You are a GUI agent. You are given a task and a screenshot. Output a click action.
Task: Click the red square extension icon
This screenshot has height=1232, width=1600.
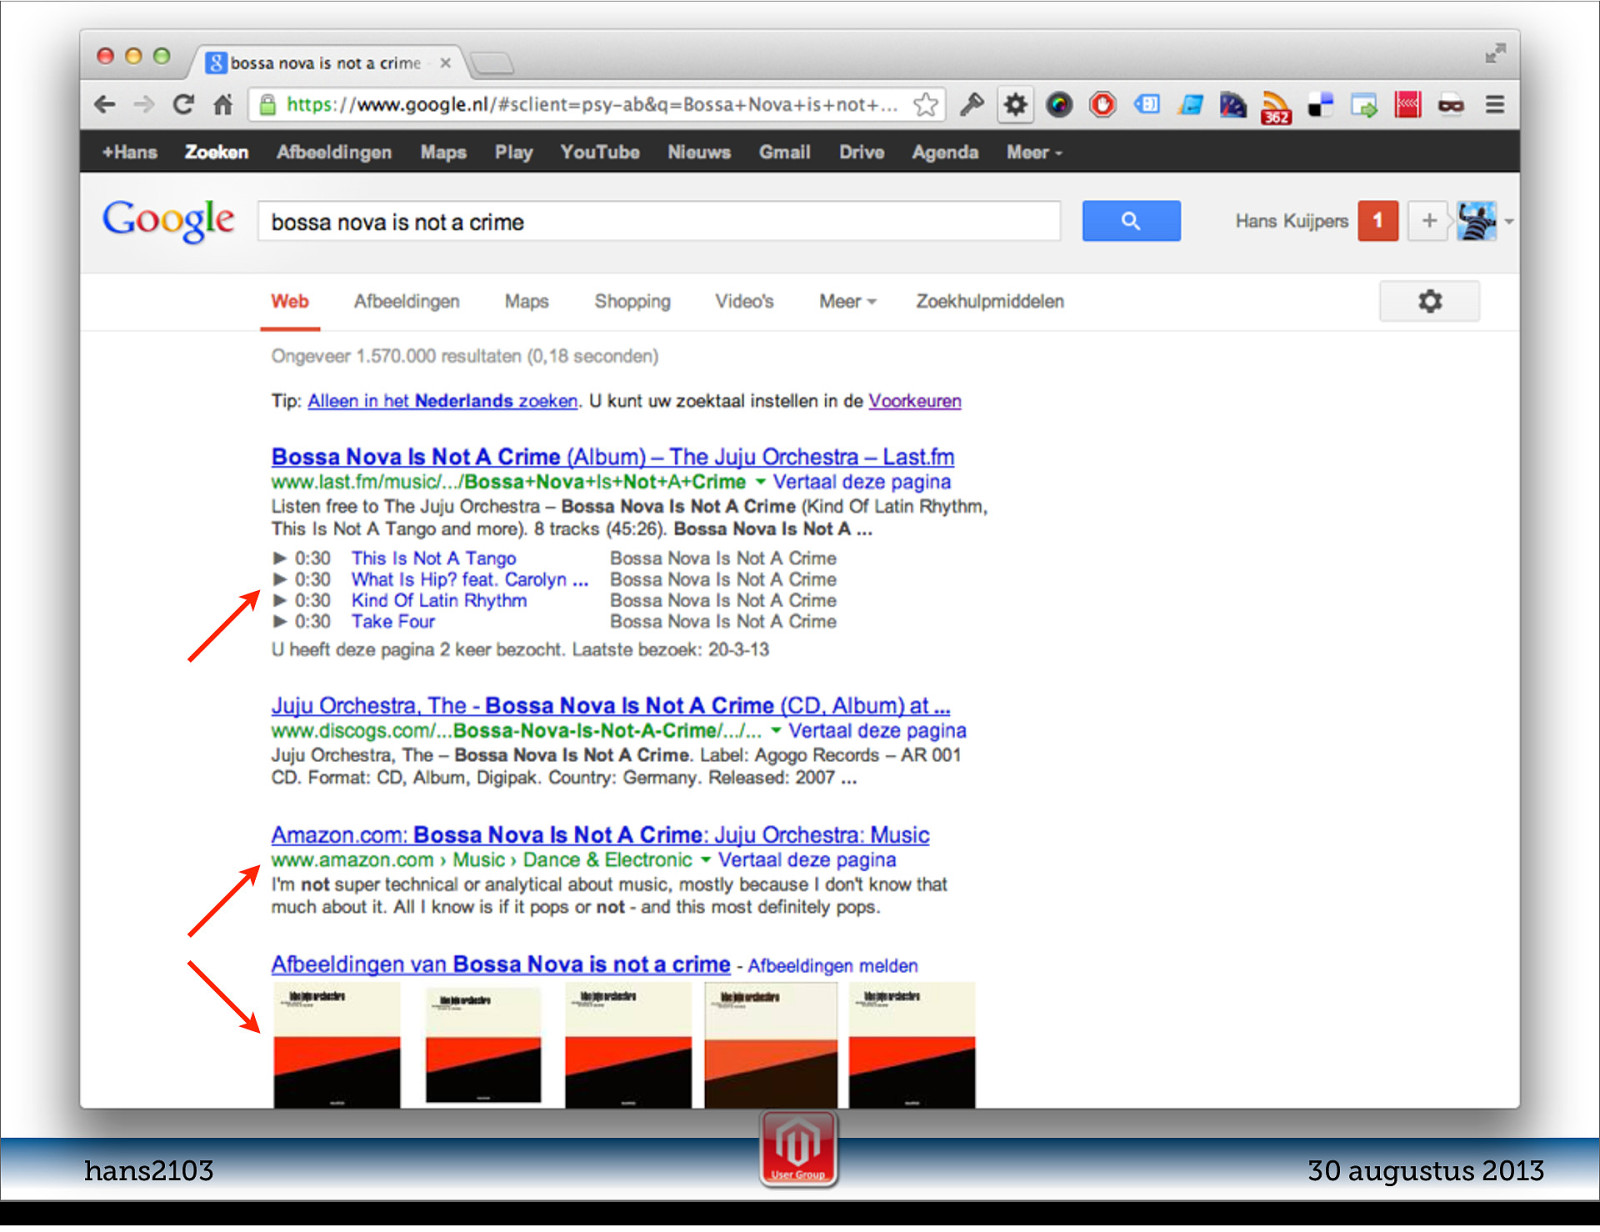click(1408, 104)
